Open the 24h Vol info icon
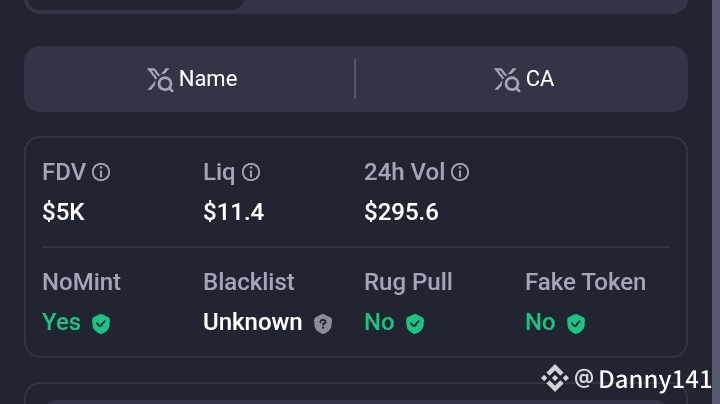 (x=460, y=172)
